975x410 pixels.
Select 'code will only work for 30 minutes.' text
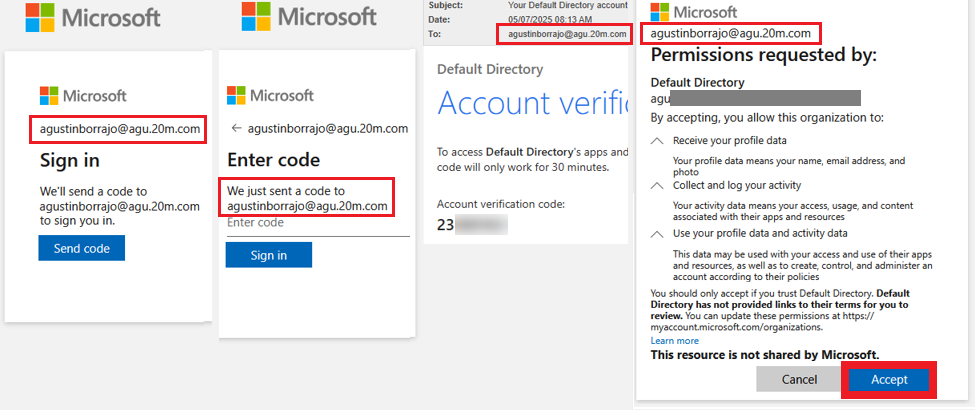522,167
